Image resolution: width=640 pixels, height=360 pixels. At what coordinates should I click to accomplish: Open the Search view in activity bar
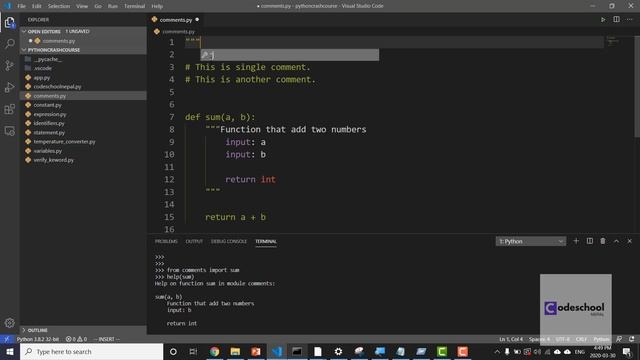[x=10, y=44]
